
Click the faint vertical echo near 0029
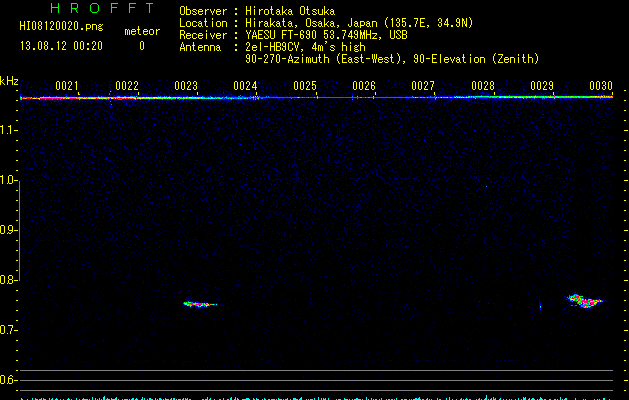point(540,306)
